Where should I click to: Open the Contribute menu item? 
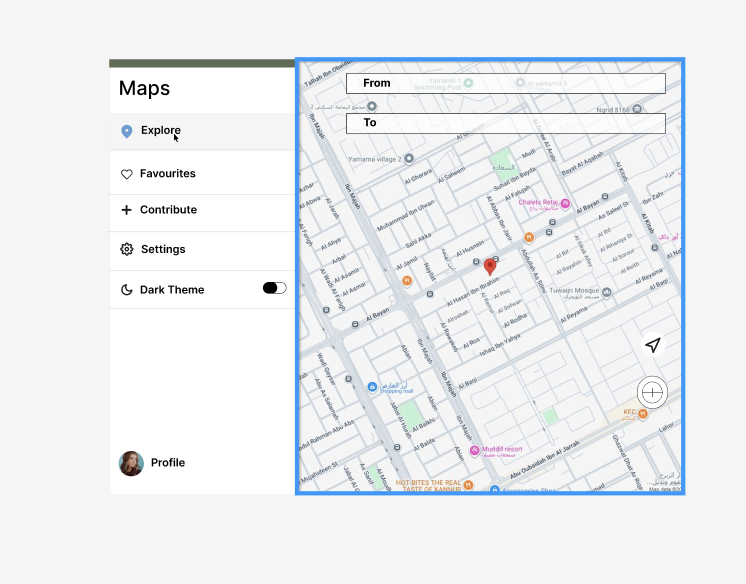[x=202, y=213]
